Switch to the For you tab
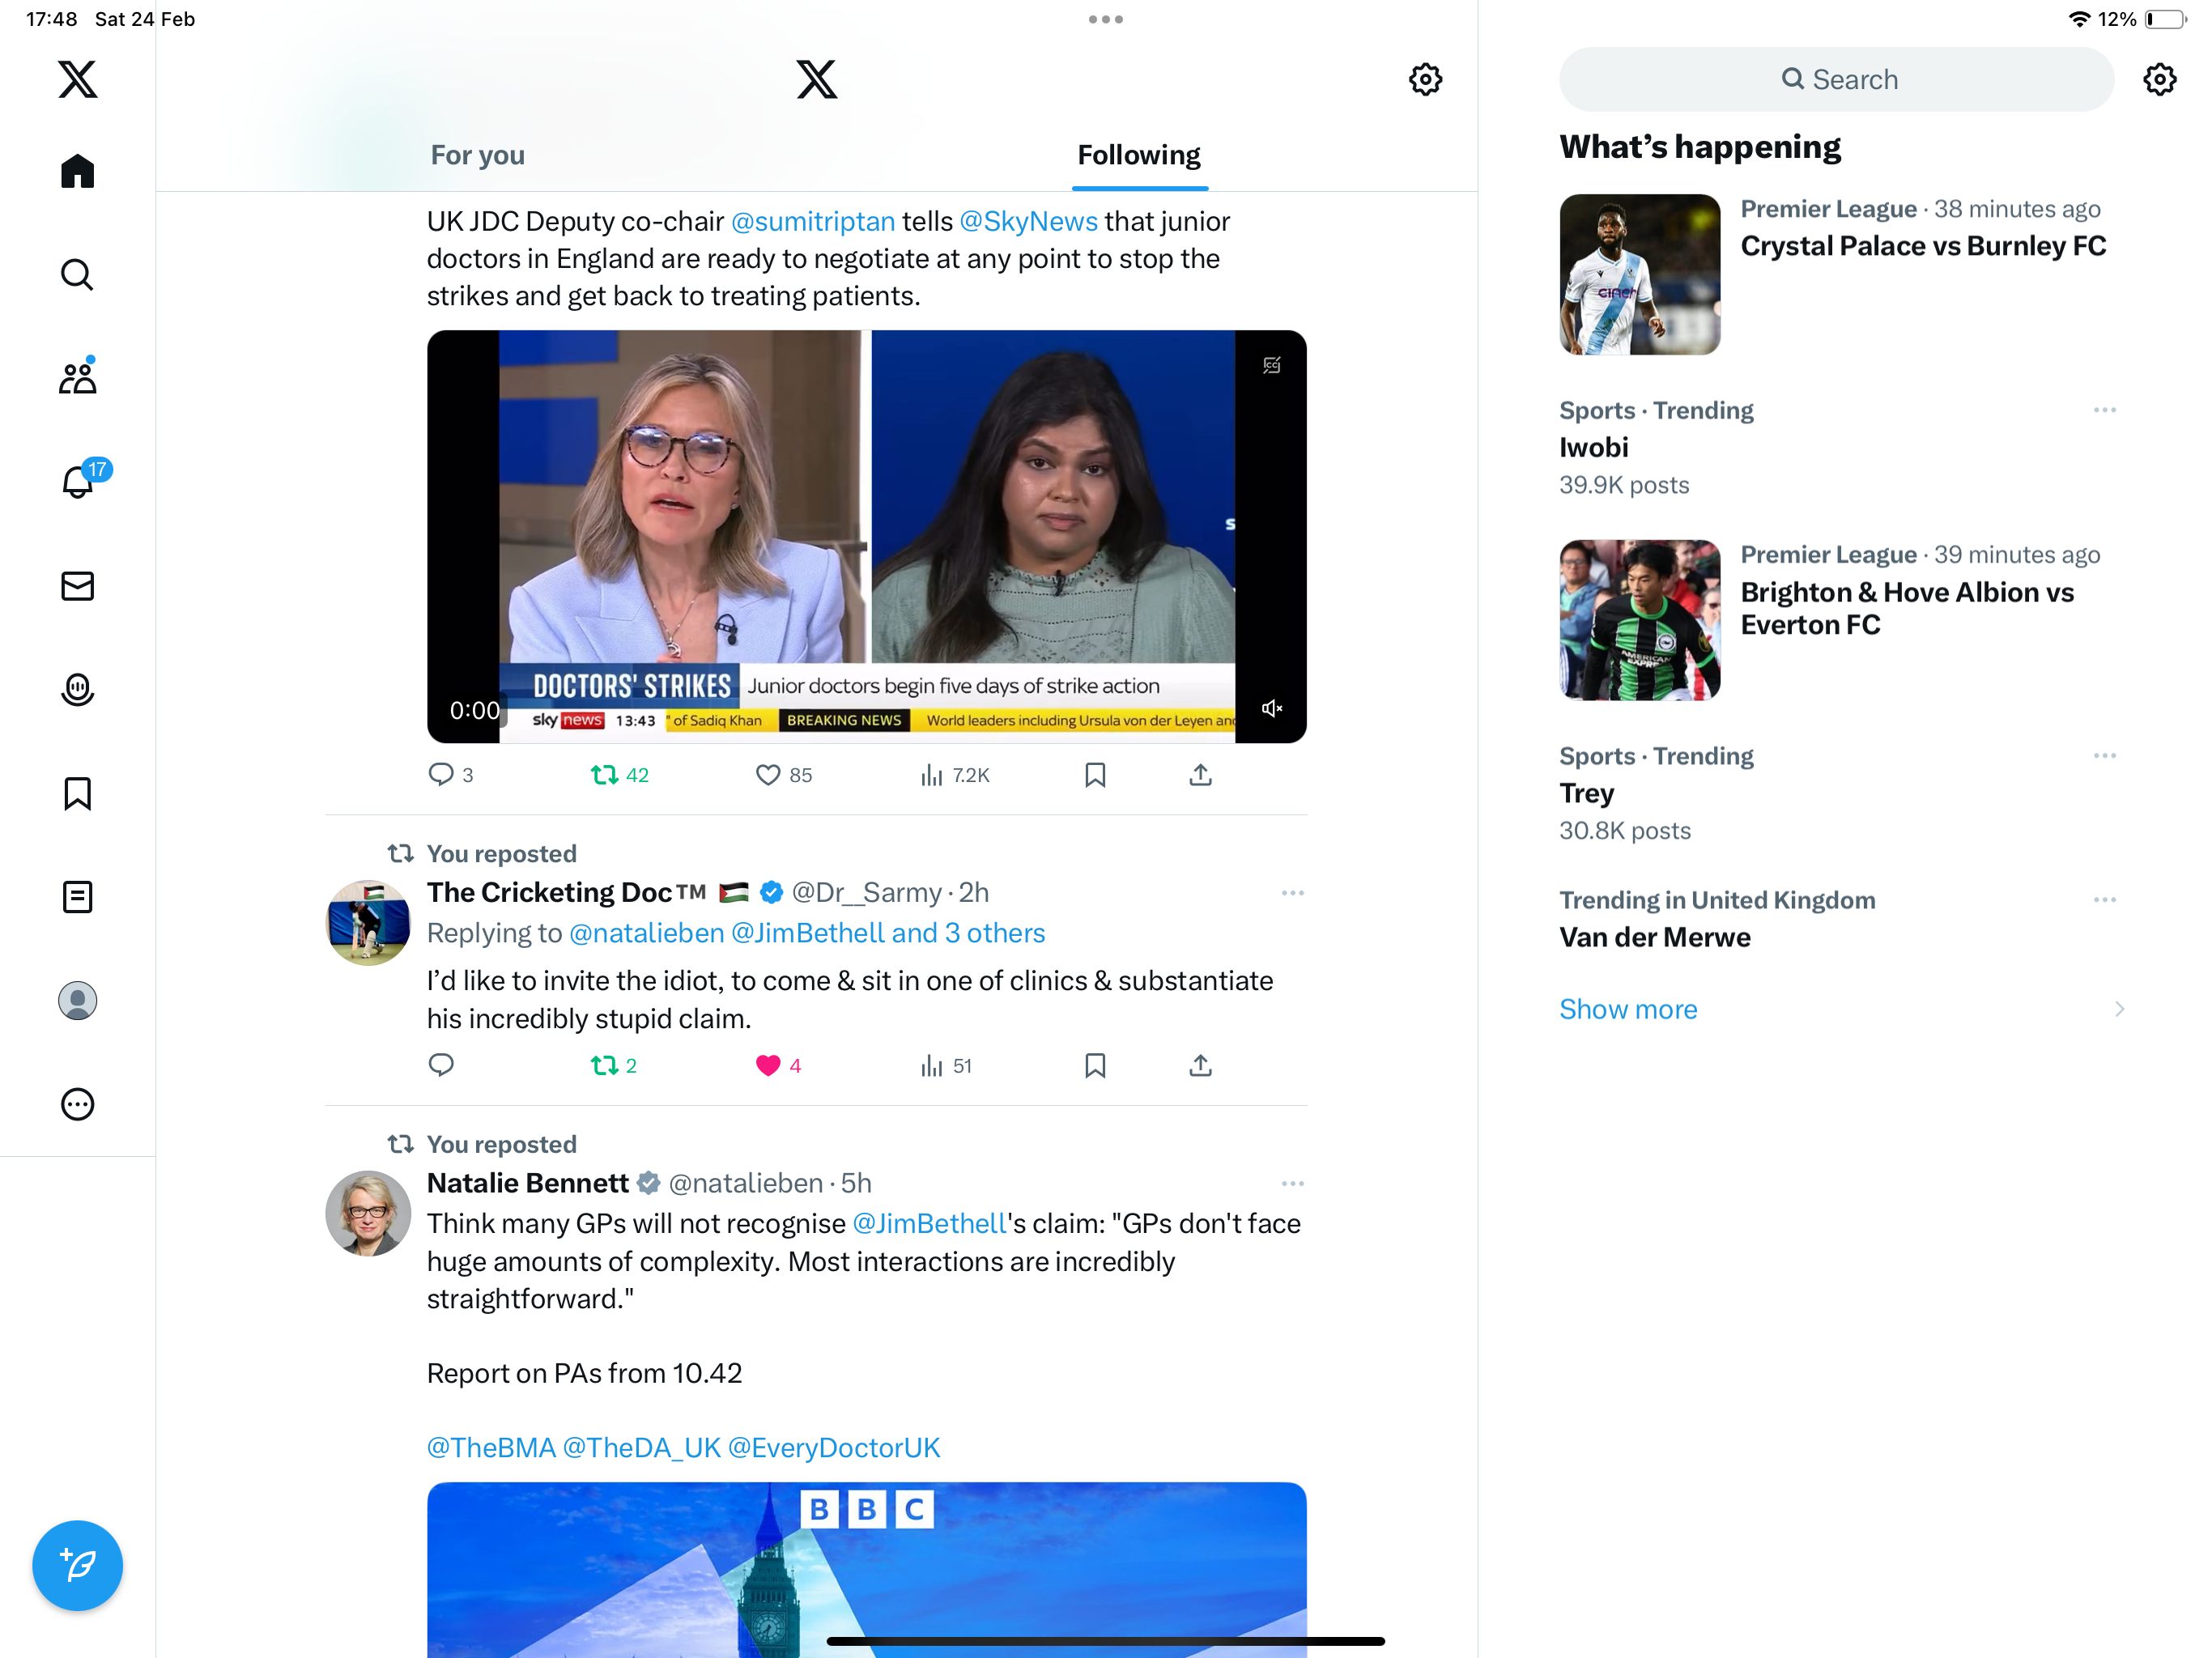 click(x=478, y=155)
